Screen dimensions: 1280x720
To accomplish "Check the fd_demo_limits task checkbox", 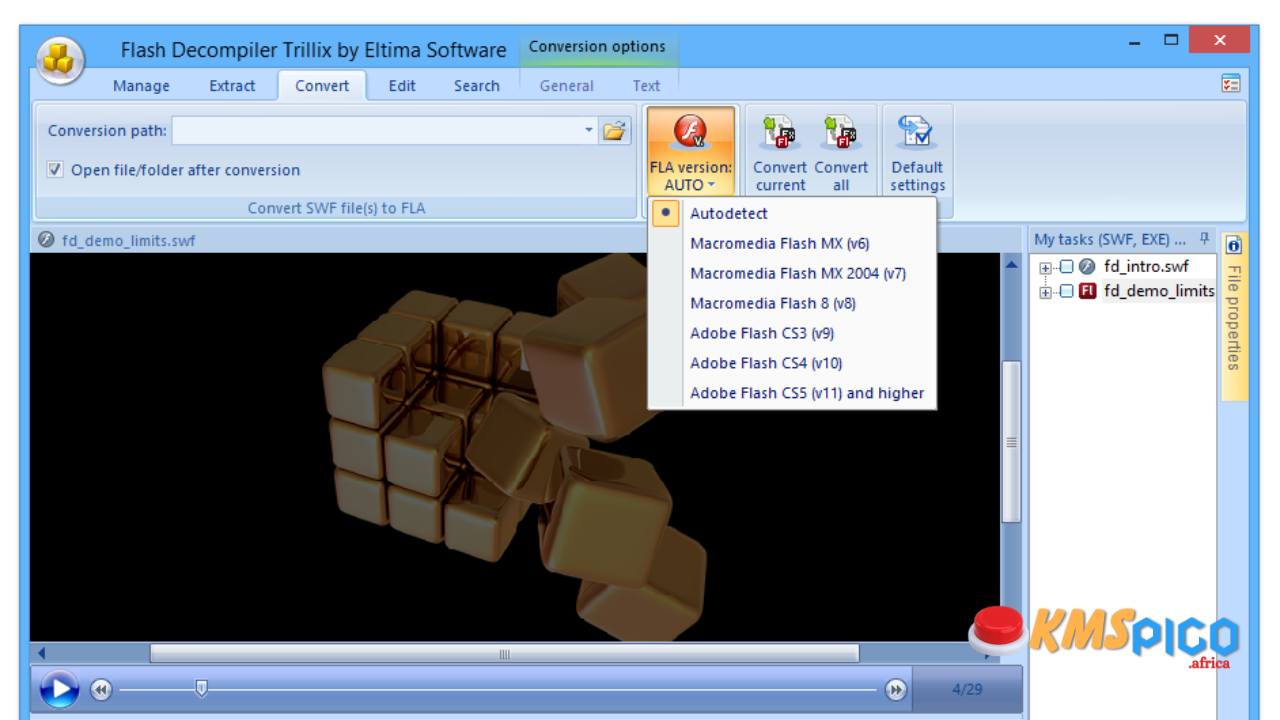I will pos(1066,291).
